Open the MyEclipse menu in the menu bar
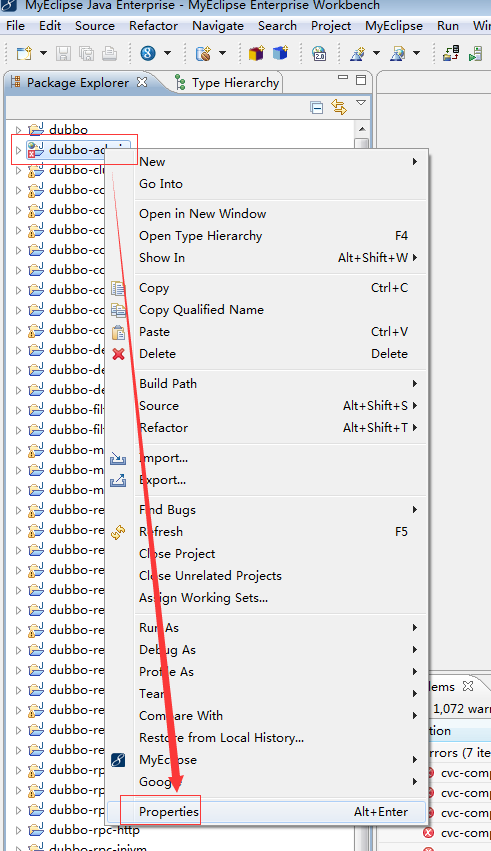 coord(394,26)
